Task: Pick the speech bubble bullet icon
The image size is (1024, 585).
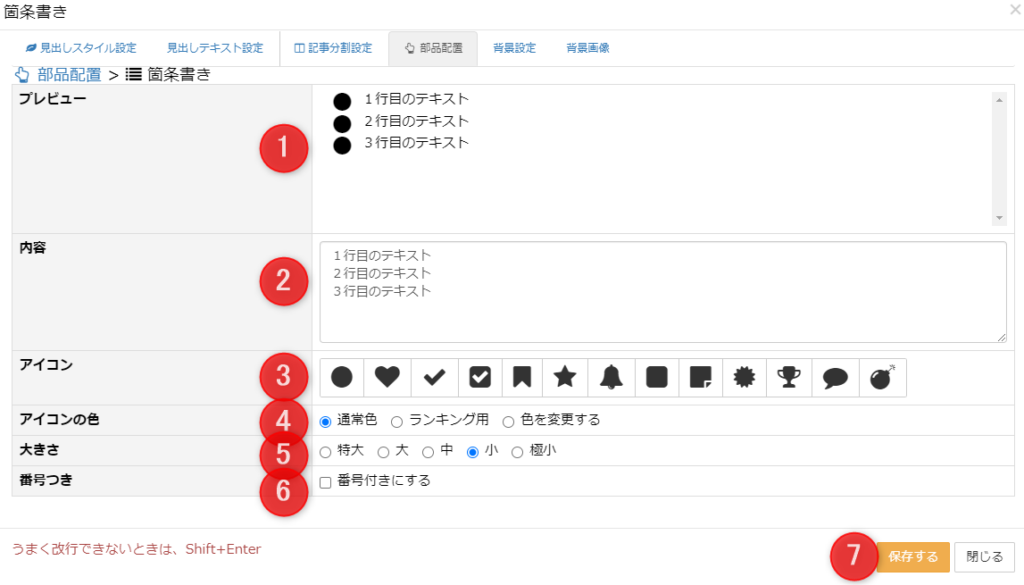Action: pos(835,377)
